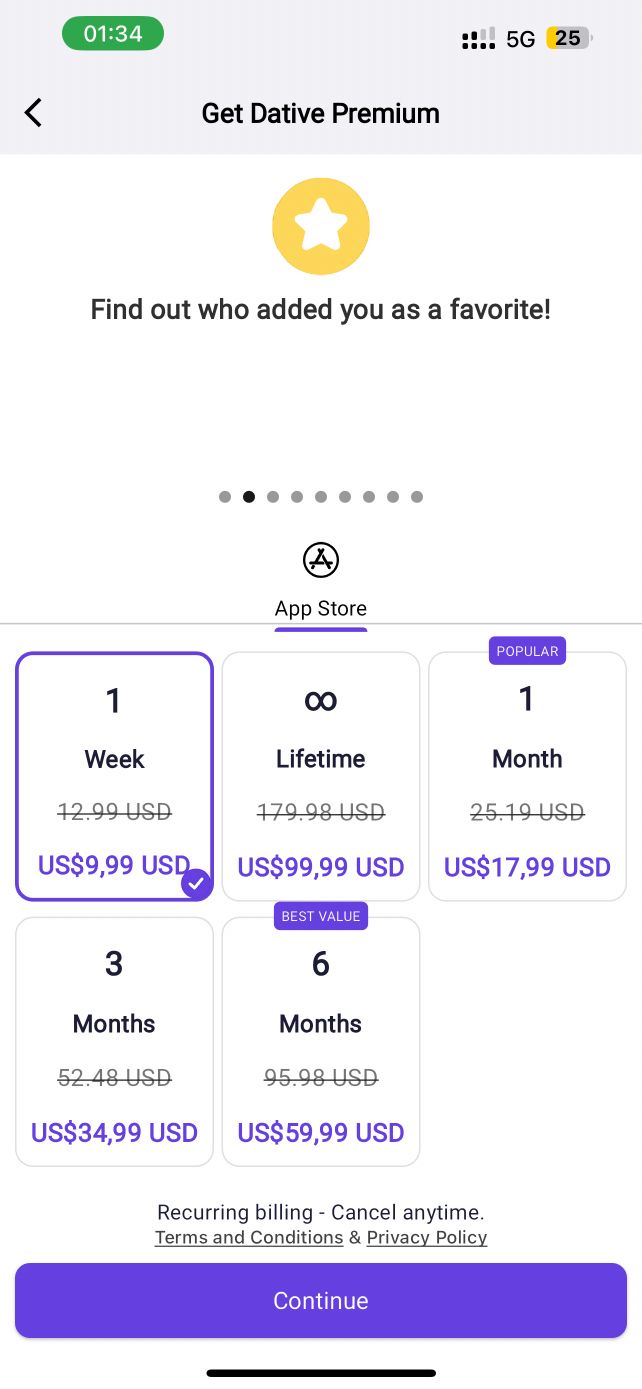
Task: Tap the back arrow icon
Action: point(33,113)
